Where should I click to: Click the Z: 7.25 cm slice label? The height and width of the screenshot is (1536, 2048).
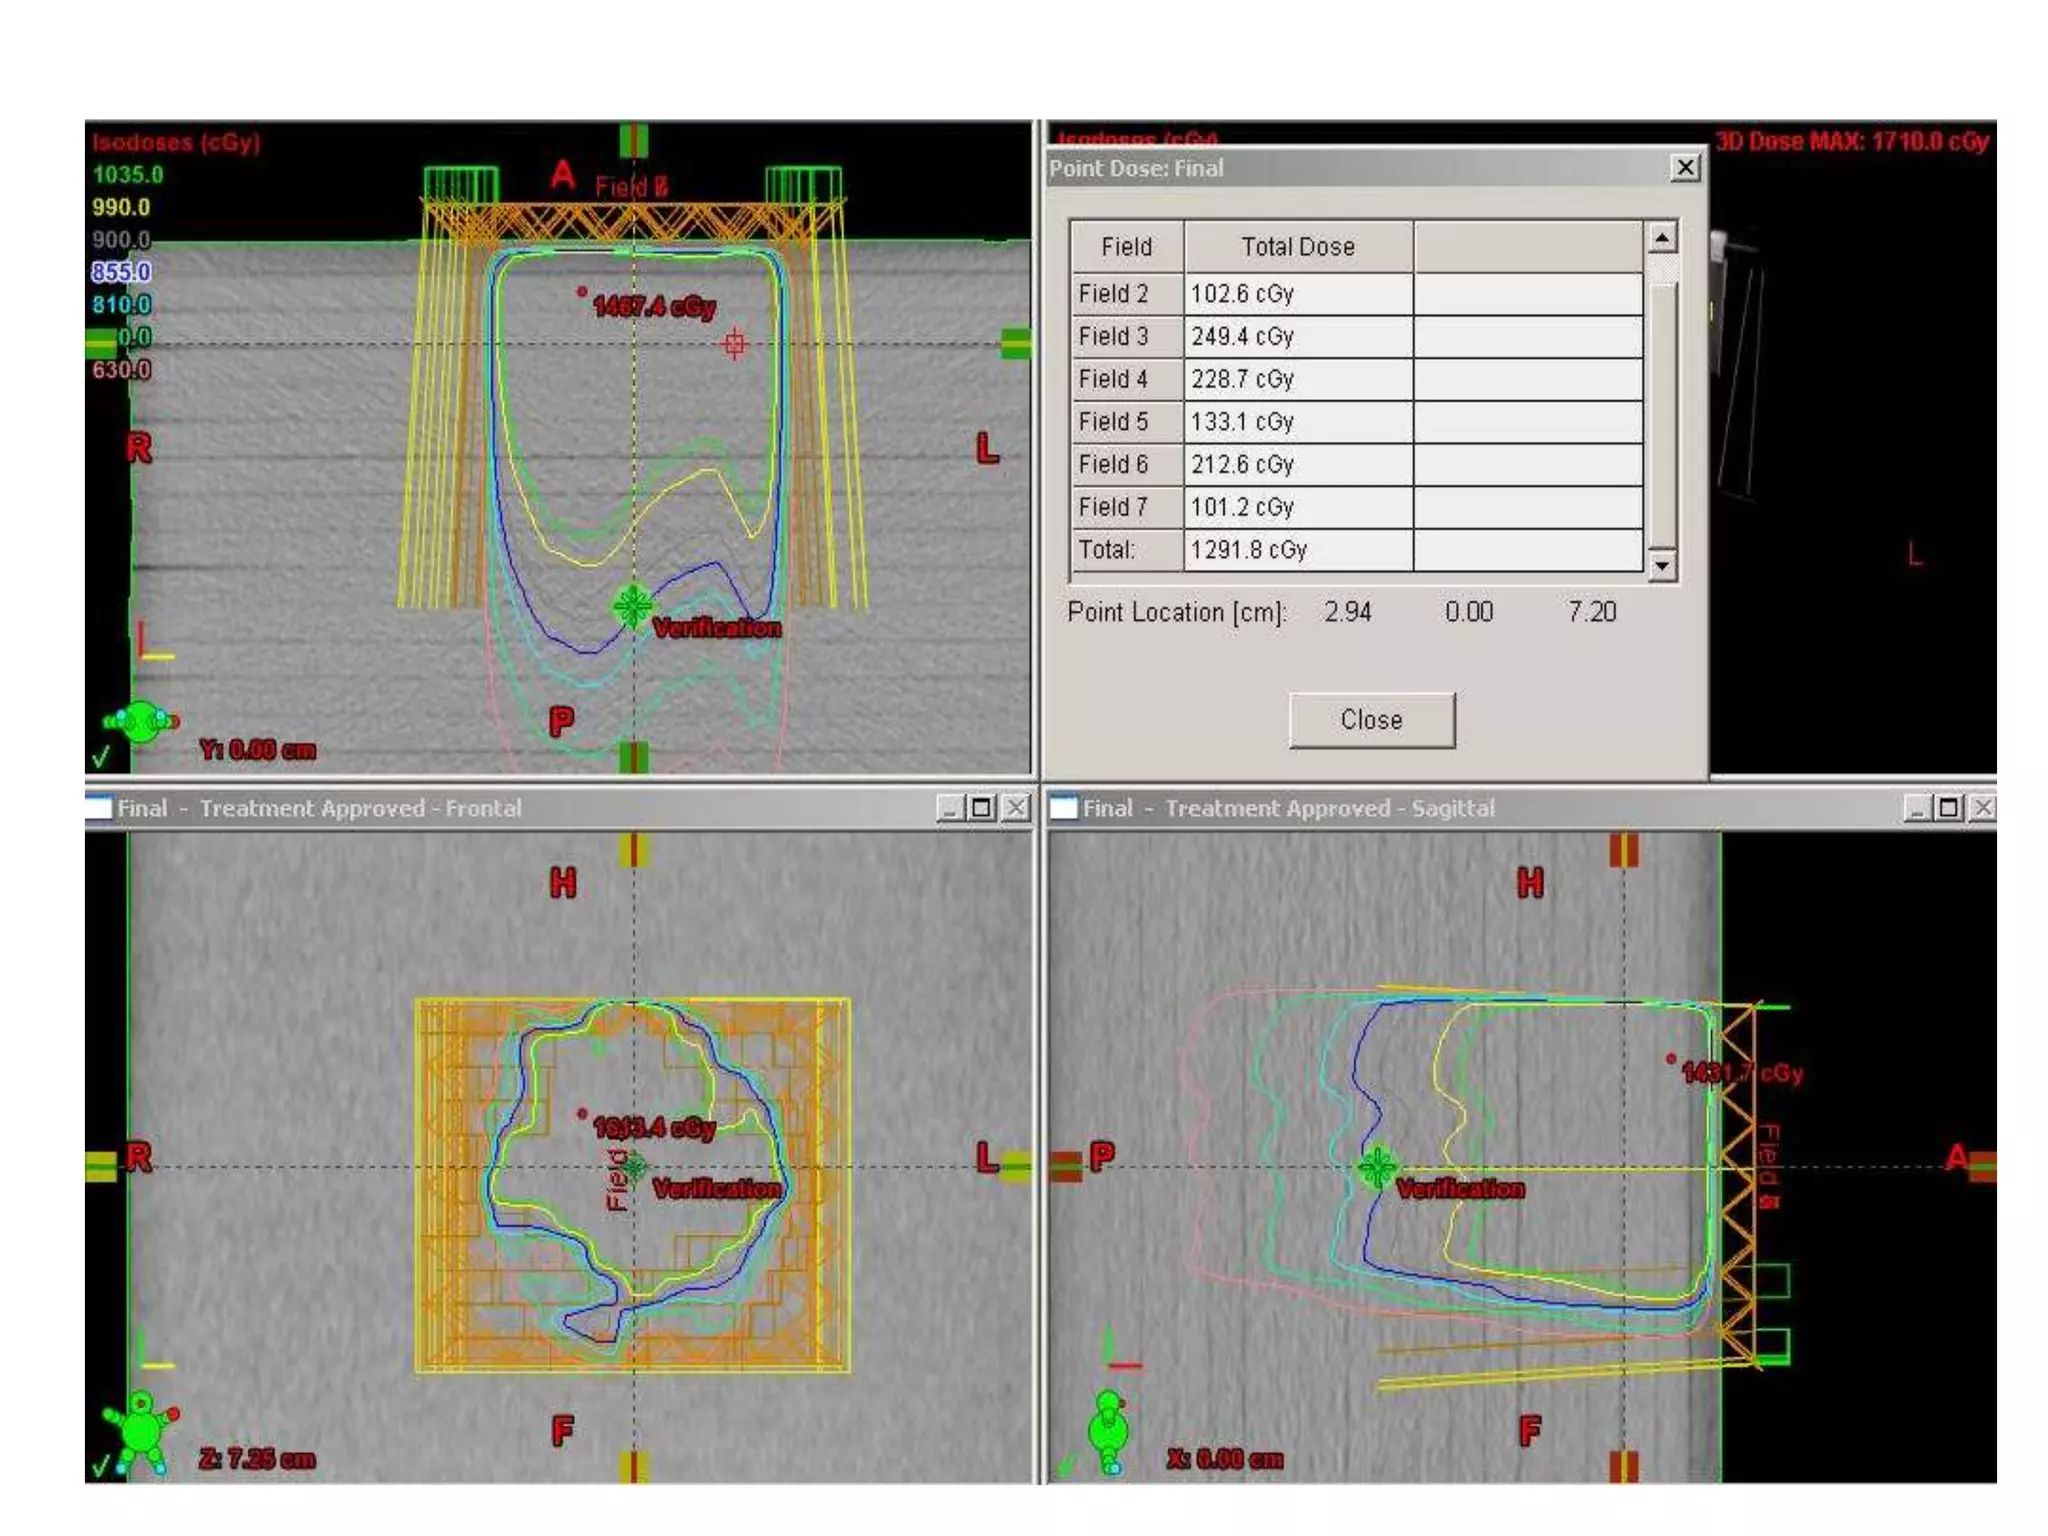click(257, 1460)
